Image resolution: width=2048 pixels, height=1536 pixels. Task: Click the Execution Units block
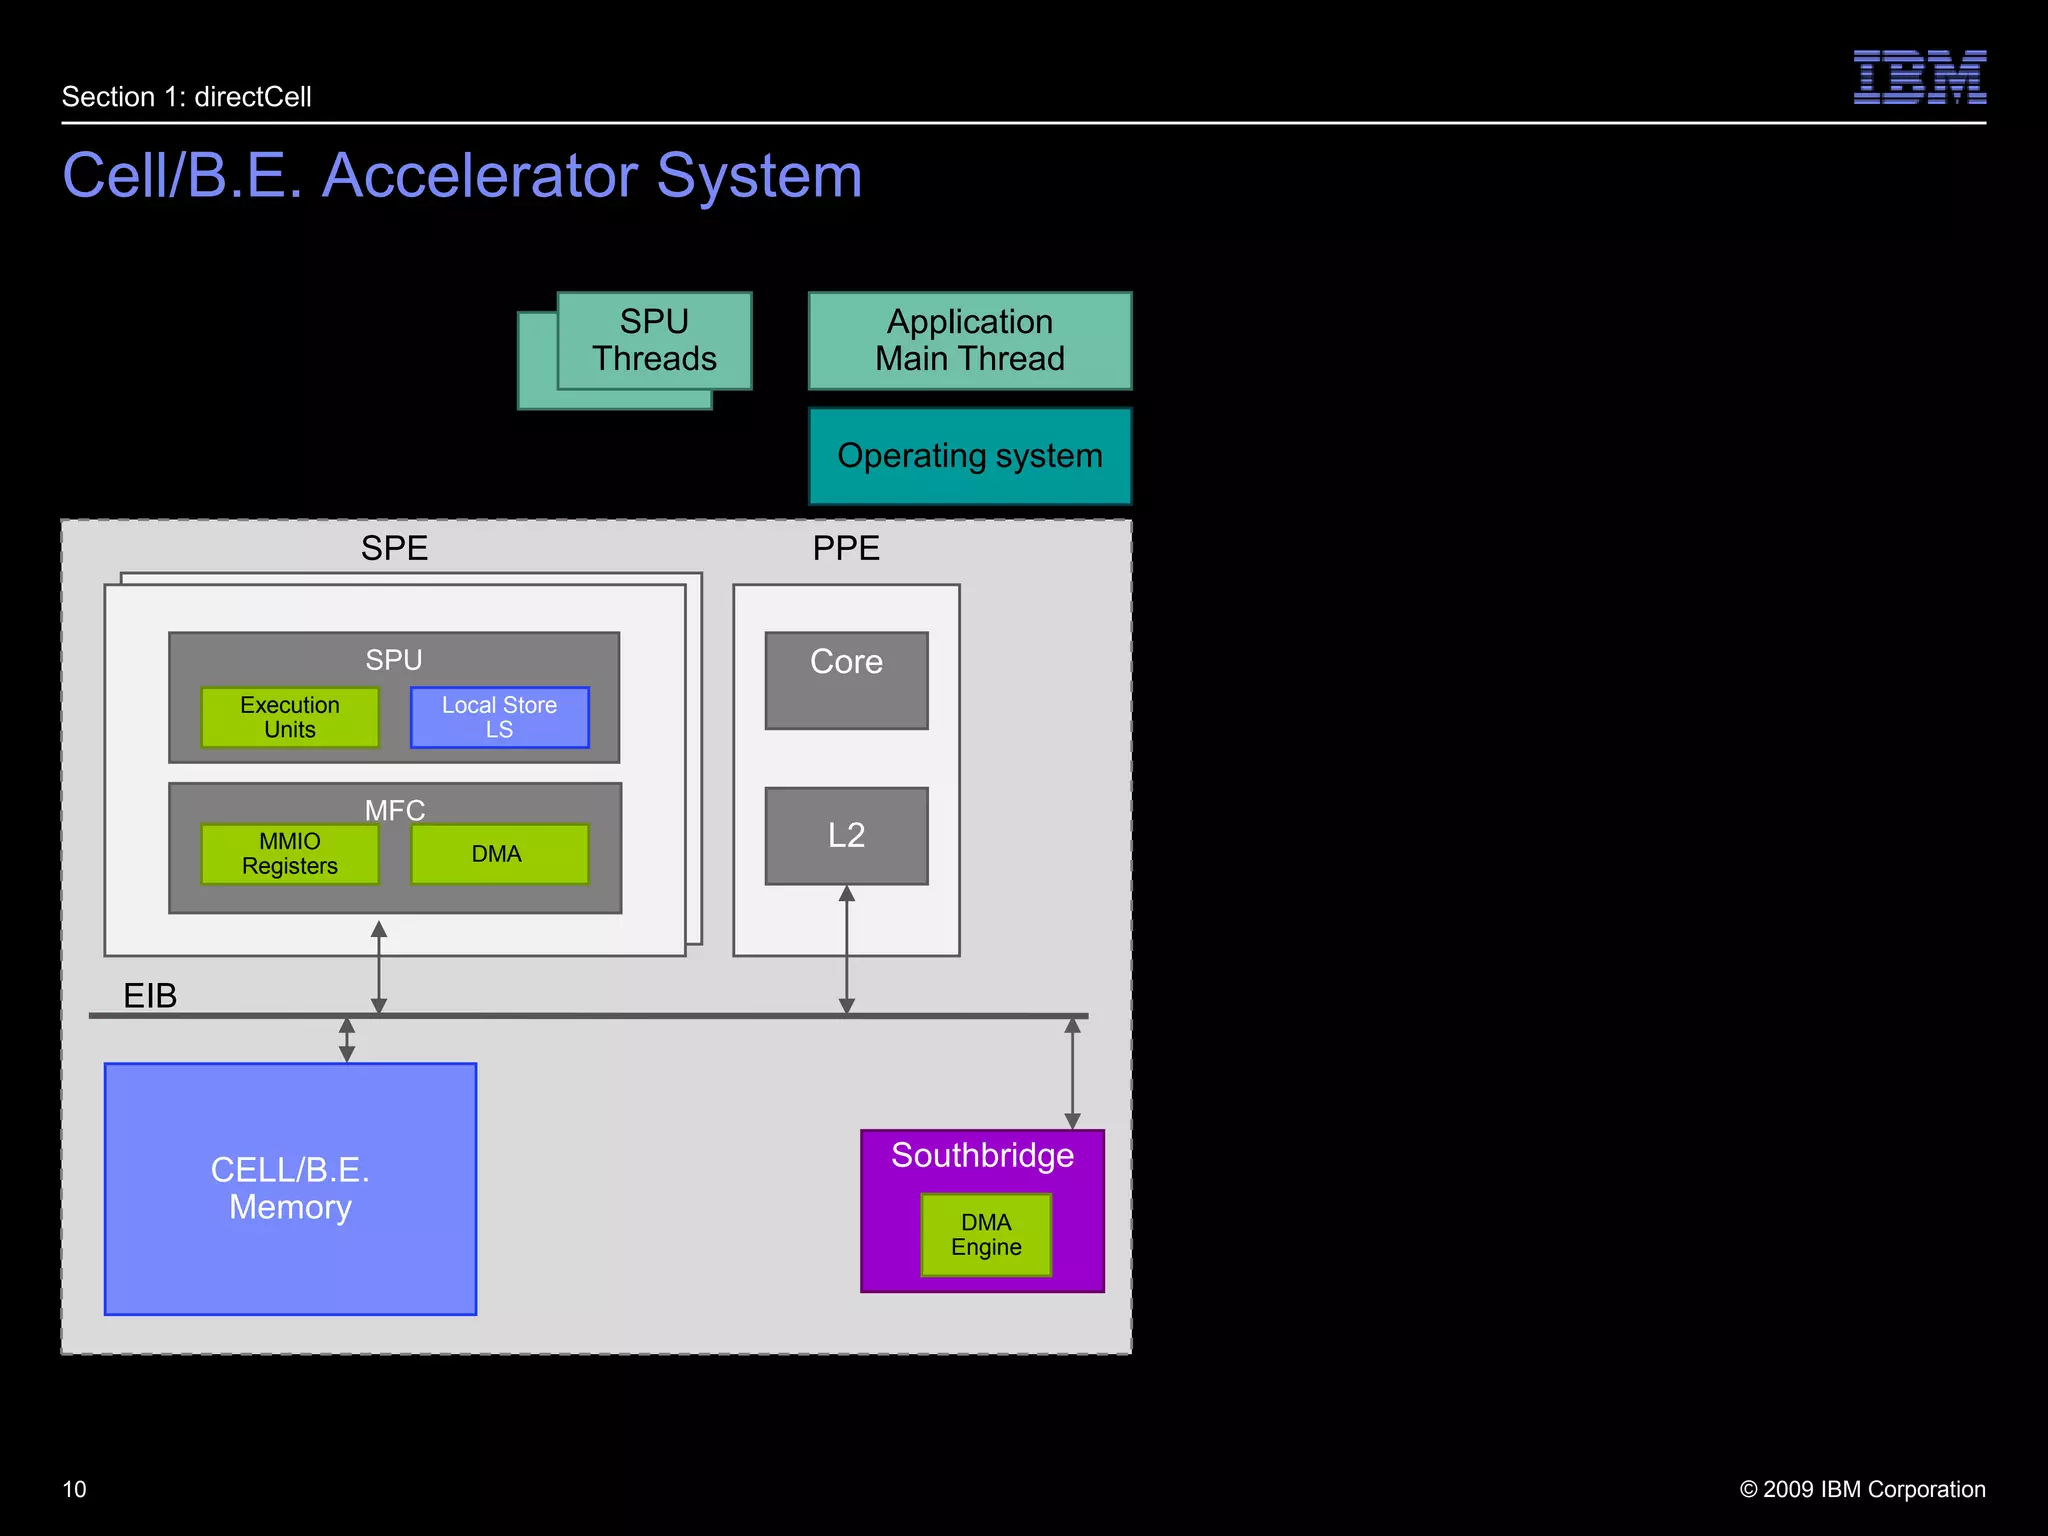pyautogui.click(x=290, y=717)
